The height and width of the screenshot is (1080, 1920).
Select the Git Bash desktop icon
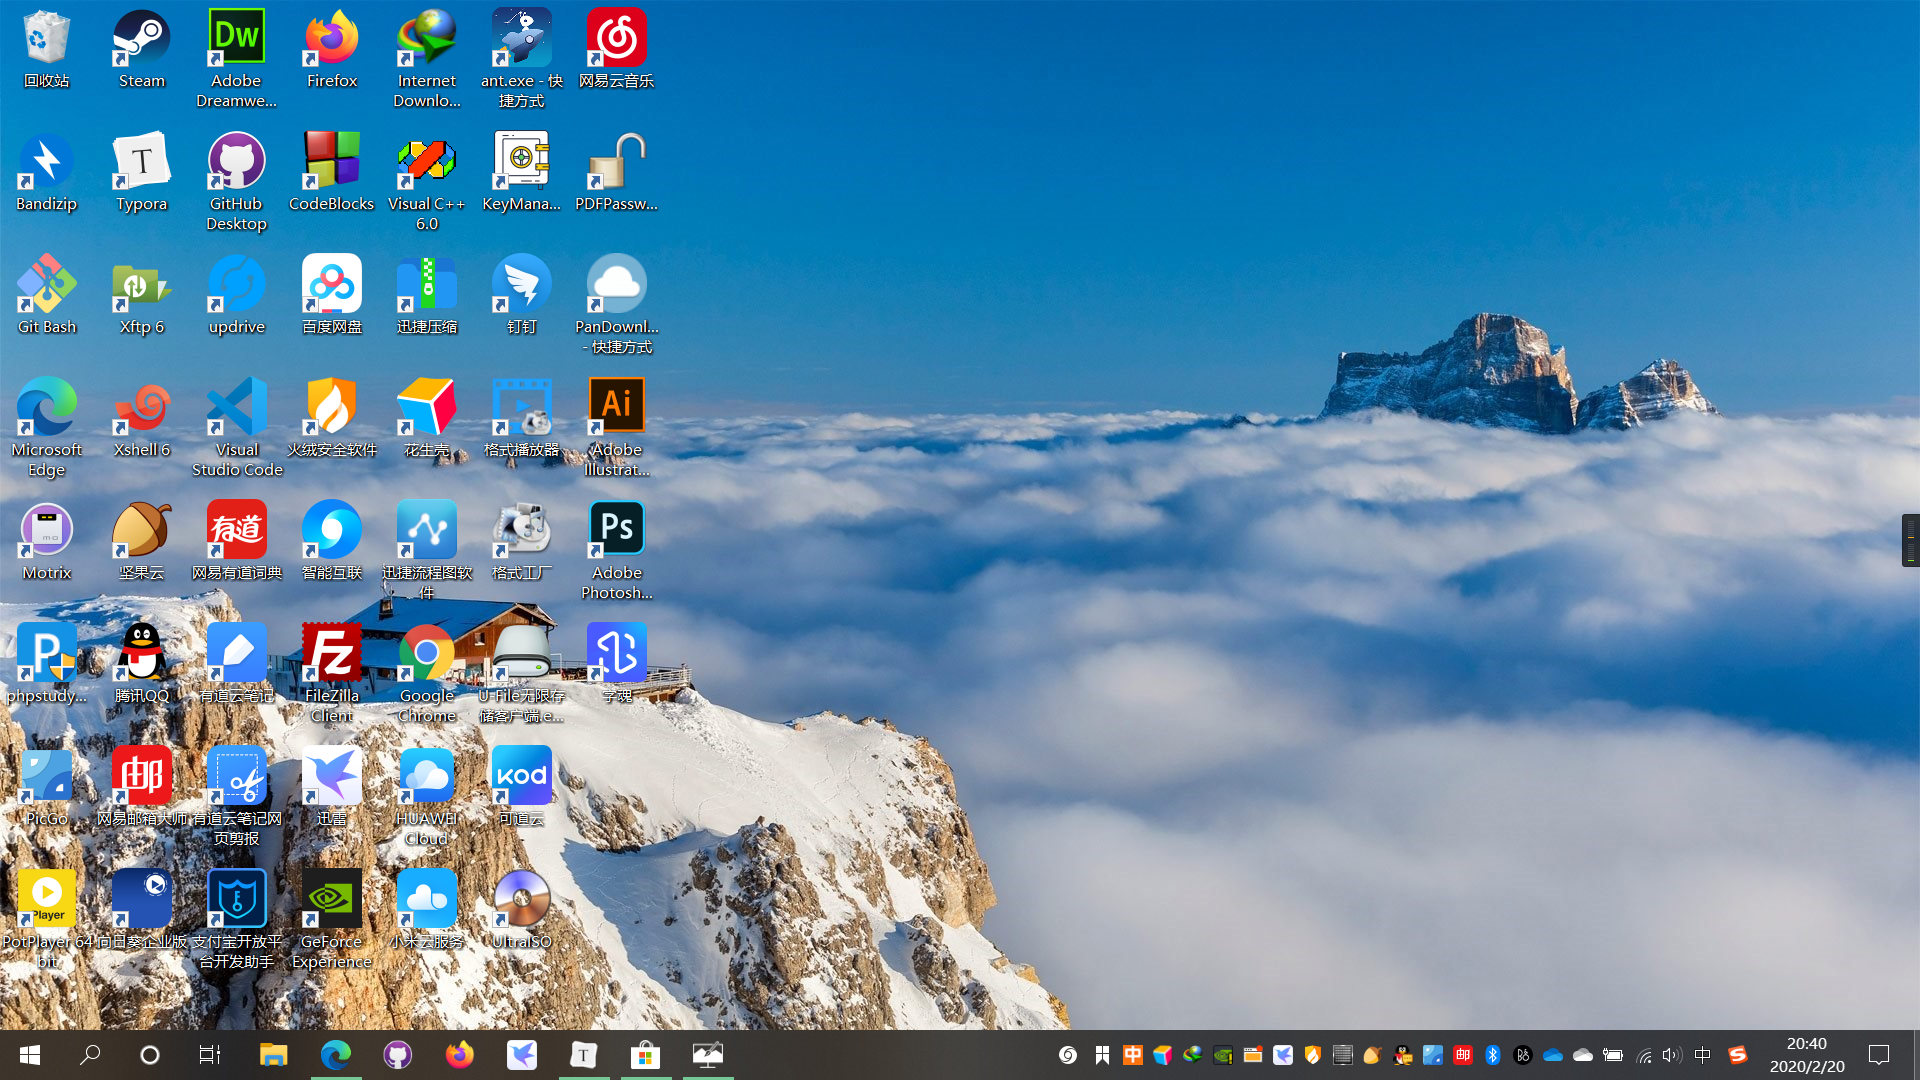[x=46, y=285]
